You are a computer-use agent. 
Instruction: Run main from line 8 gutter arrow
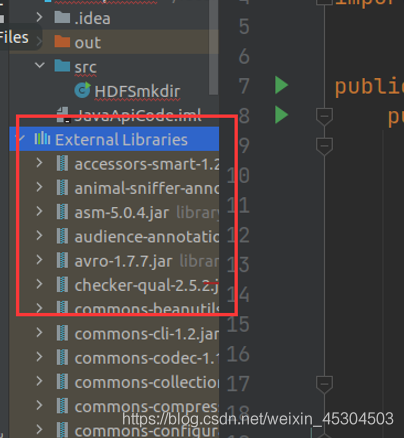[x=281, y=115]
